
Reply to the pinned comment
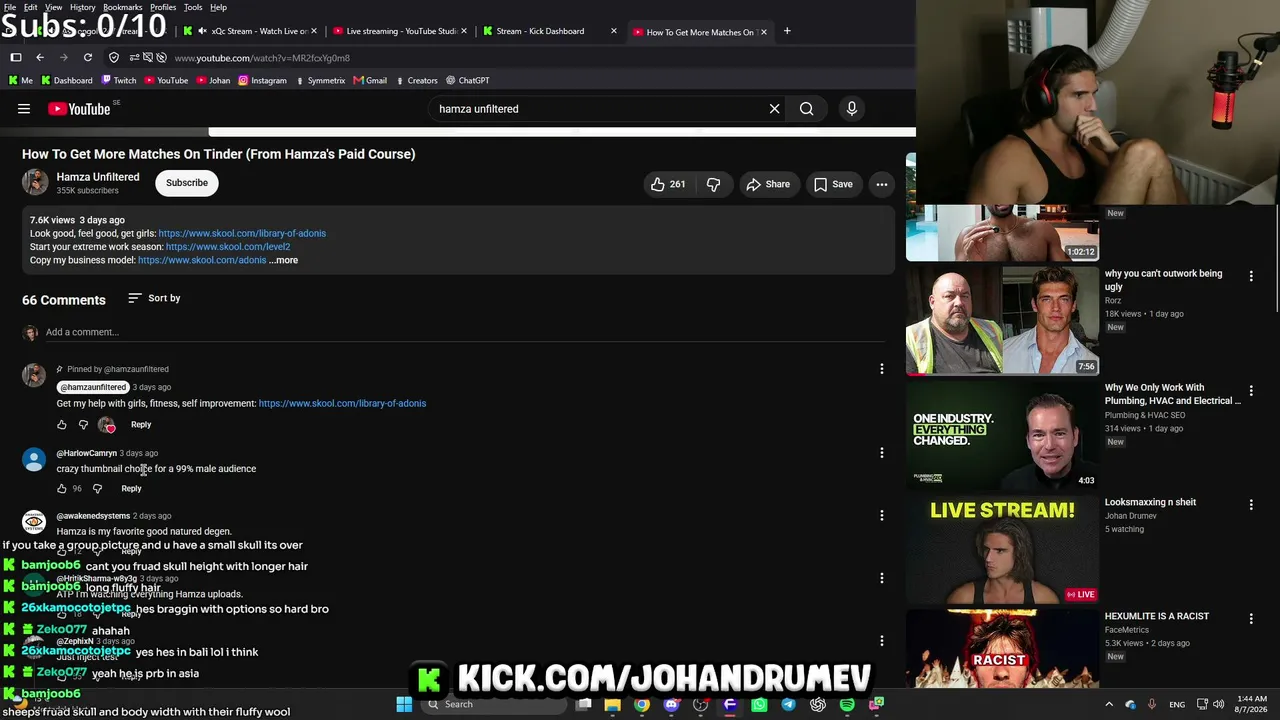(141, 425)
